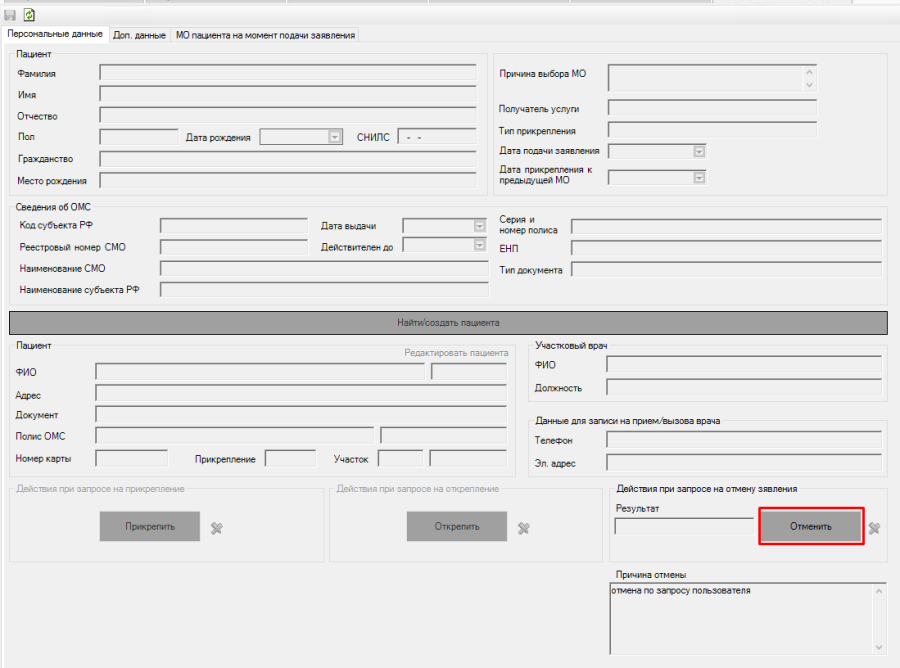Open Дата прикрепления к предыдущей МО dropdown
Image resolution: width=900 pixels, height=668 pixels.
point(699,177)
